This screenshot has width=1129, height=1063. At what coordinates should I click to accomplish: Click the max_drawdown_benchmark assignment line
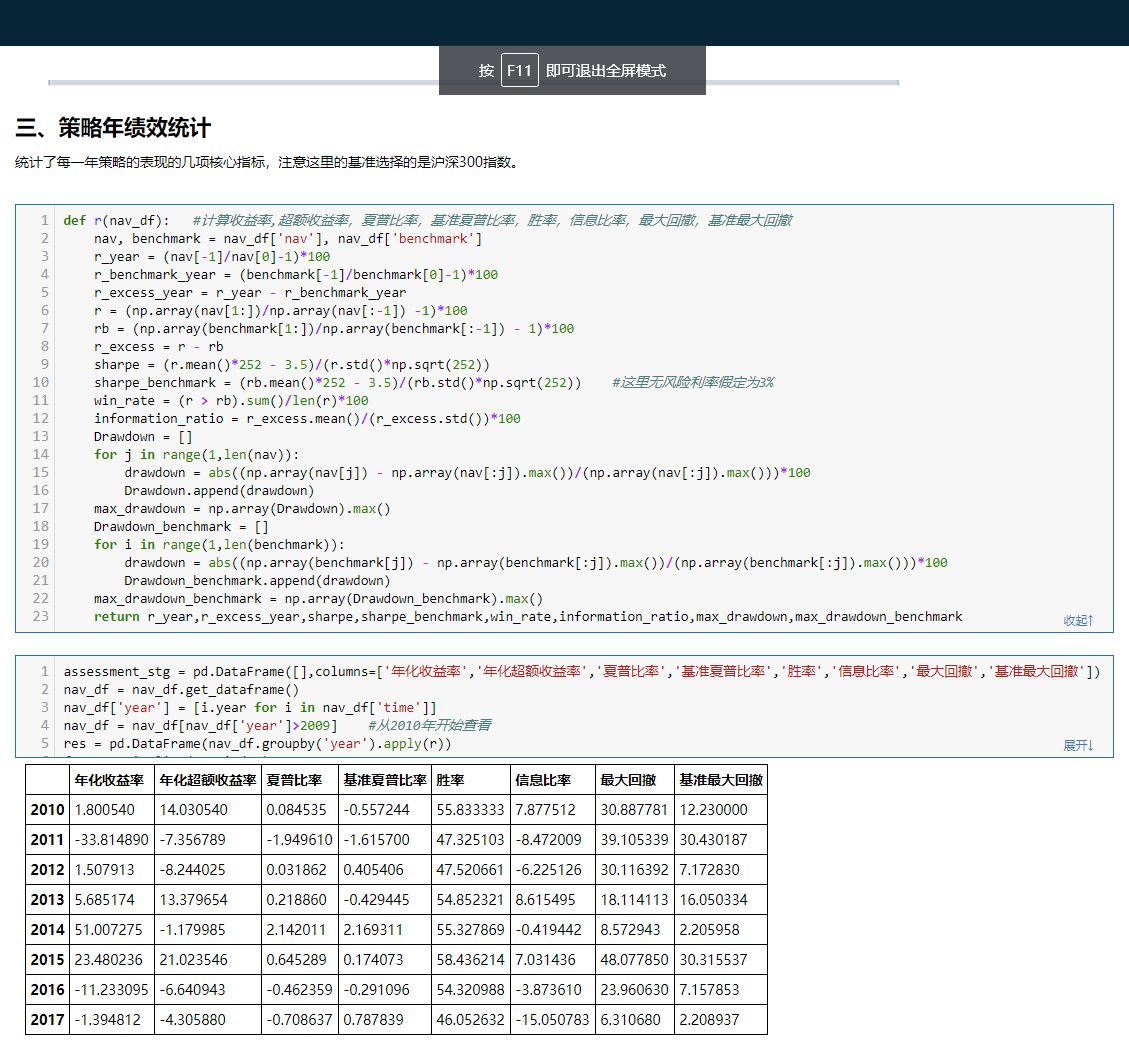pos(318,598)
